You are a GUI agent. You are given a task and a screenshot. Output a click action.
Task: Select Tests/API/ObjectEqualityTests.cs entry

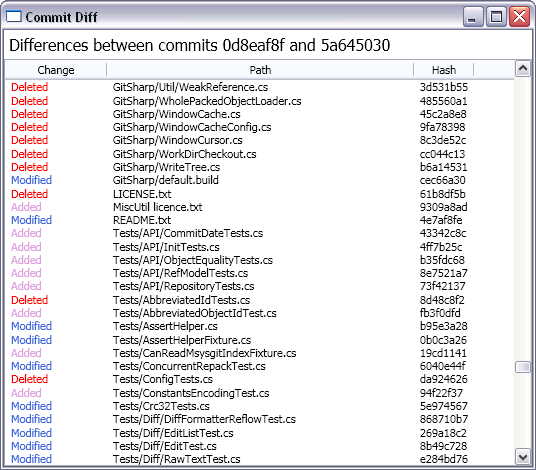pos(259,260)
